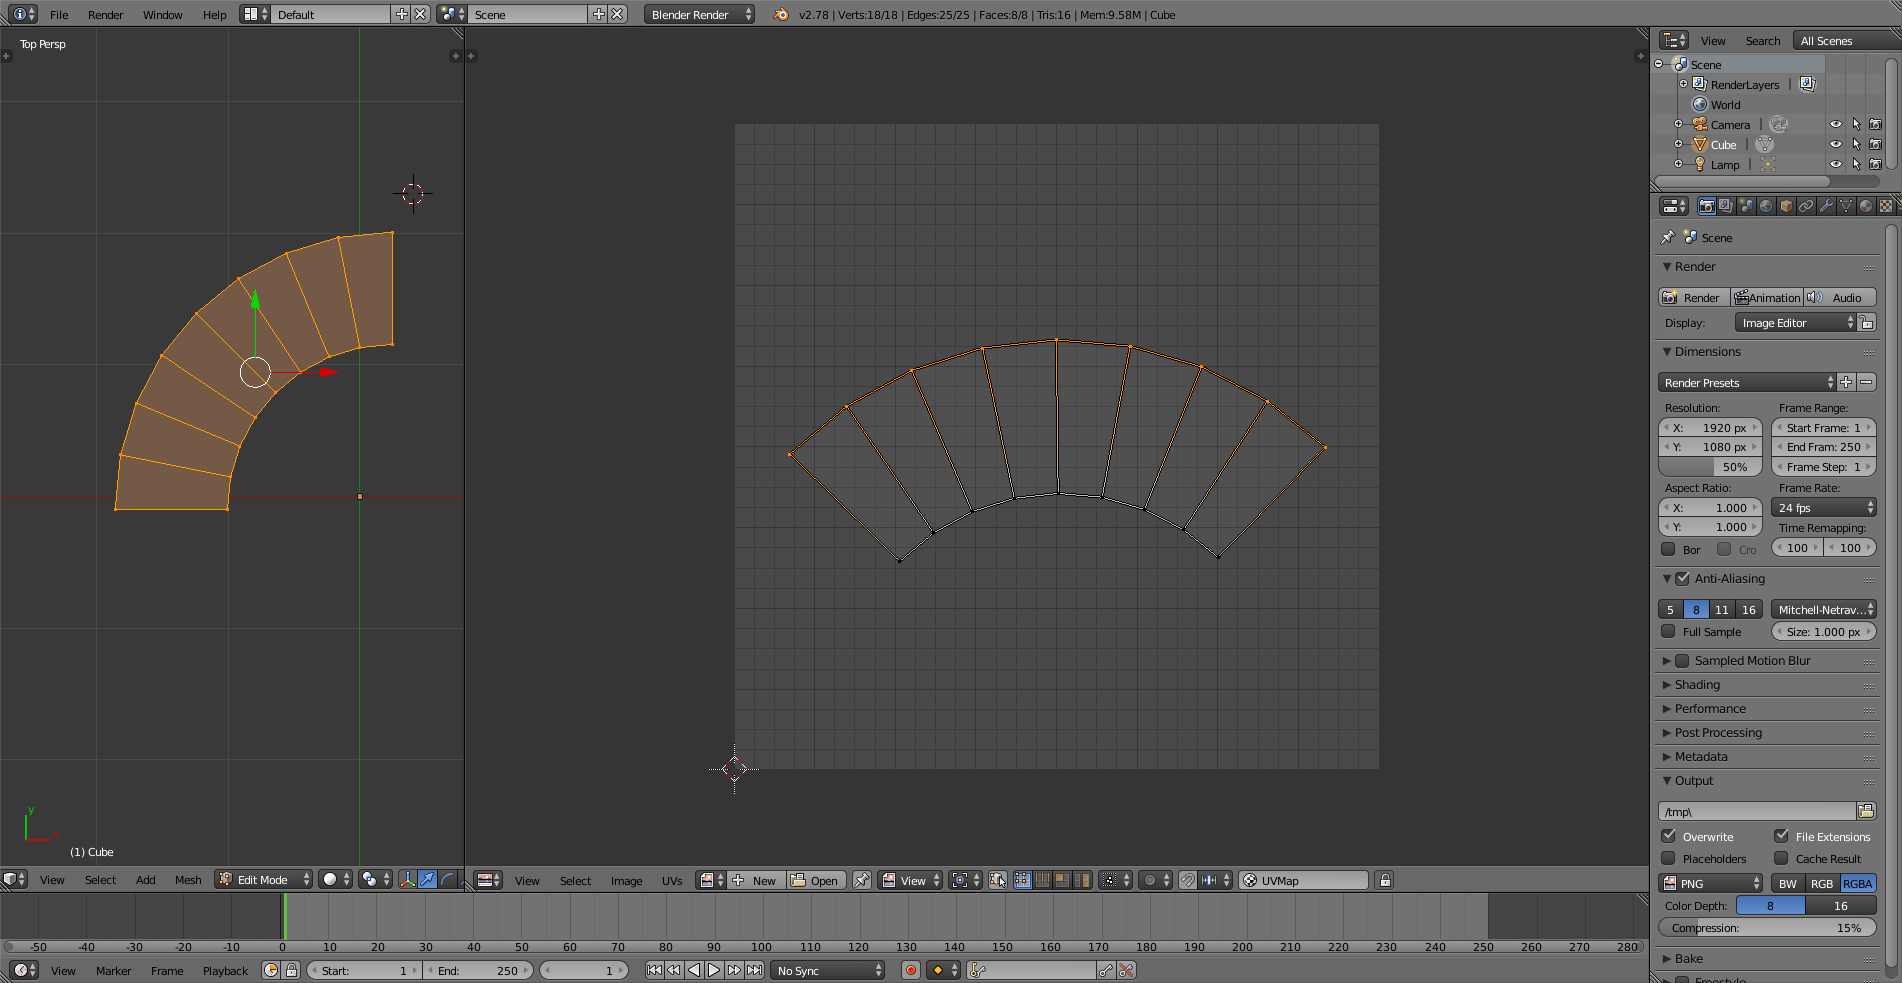1902x983 pixels.
Task: Open the 24 fps frame rate dropdown
Action: click(1824, 507)
